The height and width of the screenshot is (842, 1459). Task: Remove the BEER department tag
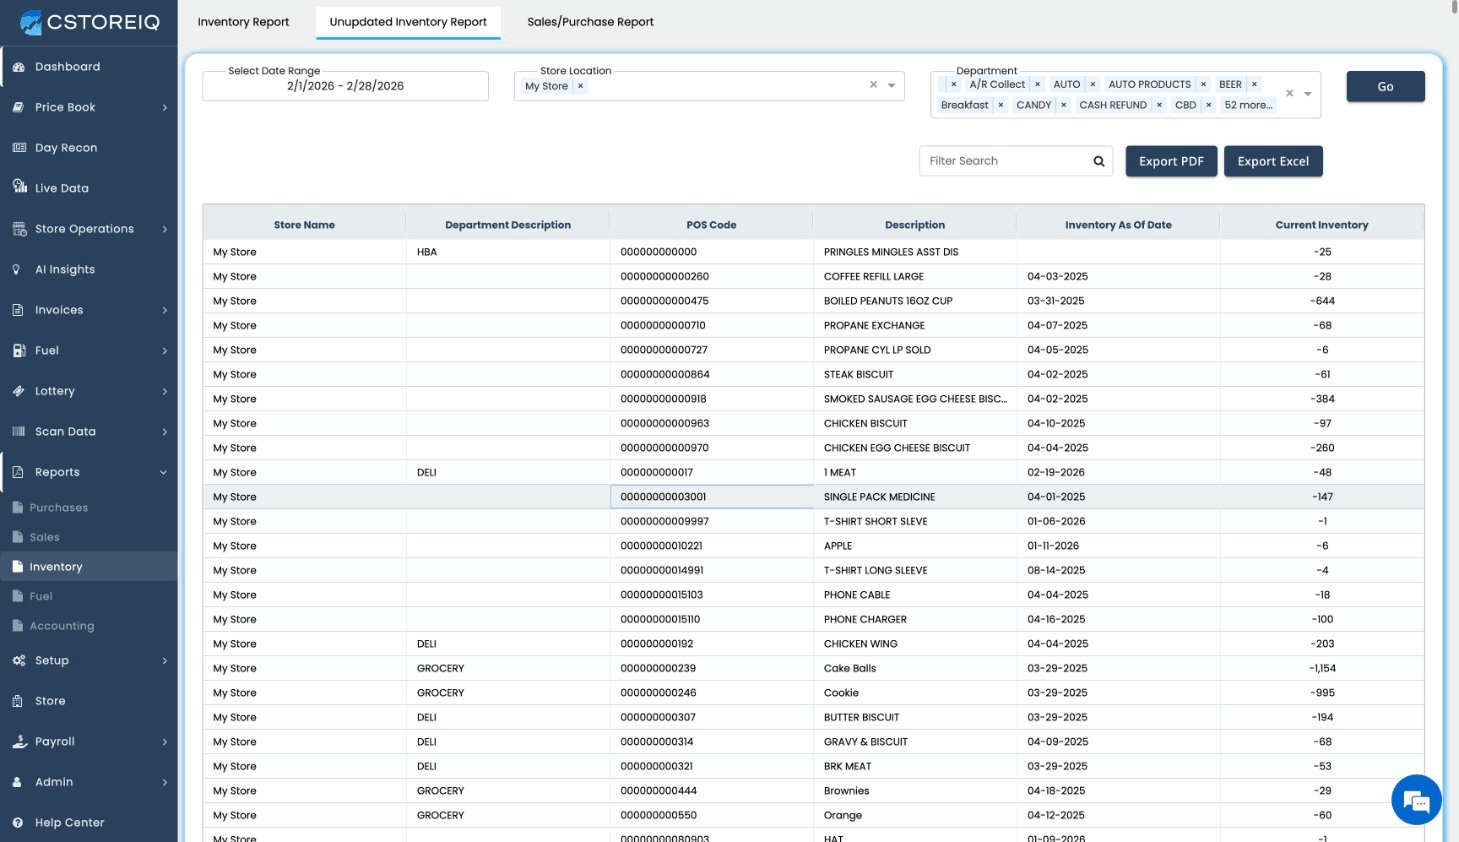click(x=1254, y=85)
